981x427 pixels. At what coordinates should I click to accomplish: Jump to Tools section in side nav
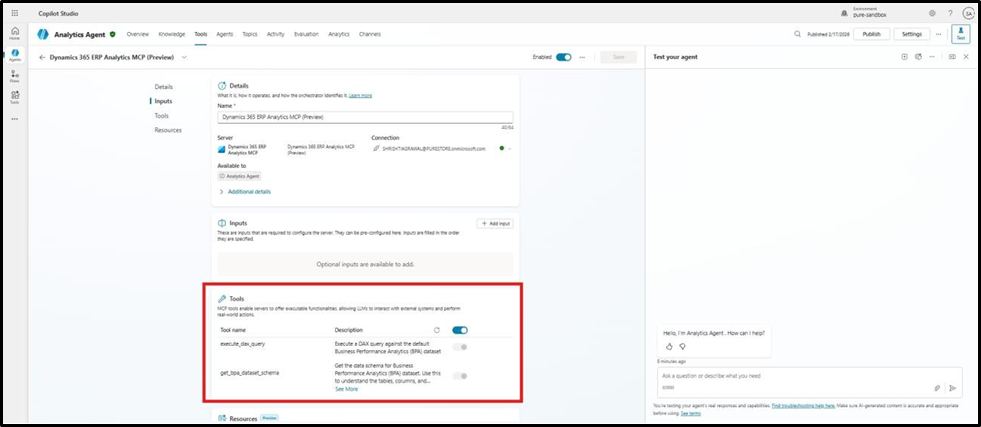point(161,116)
